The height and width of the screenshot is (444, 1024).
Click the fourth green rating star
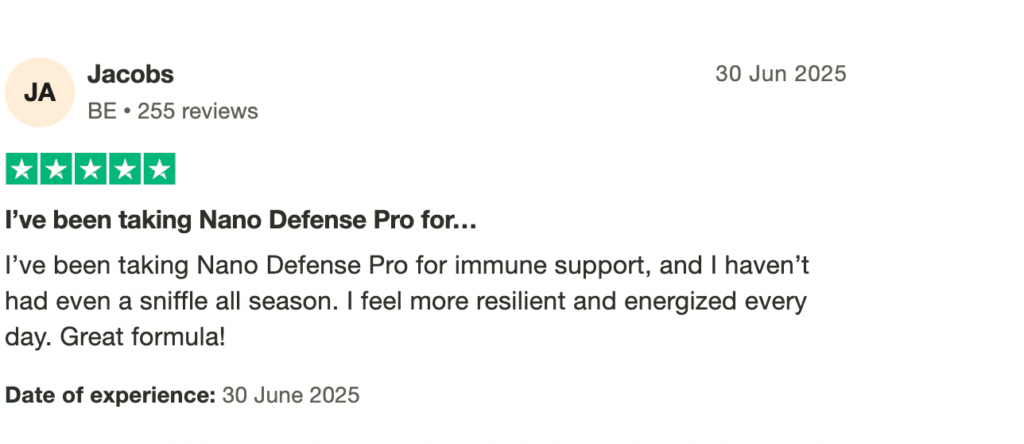[x=124, y=169]
